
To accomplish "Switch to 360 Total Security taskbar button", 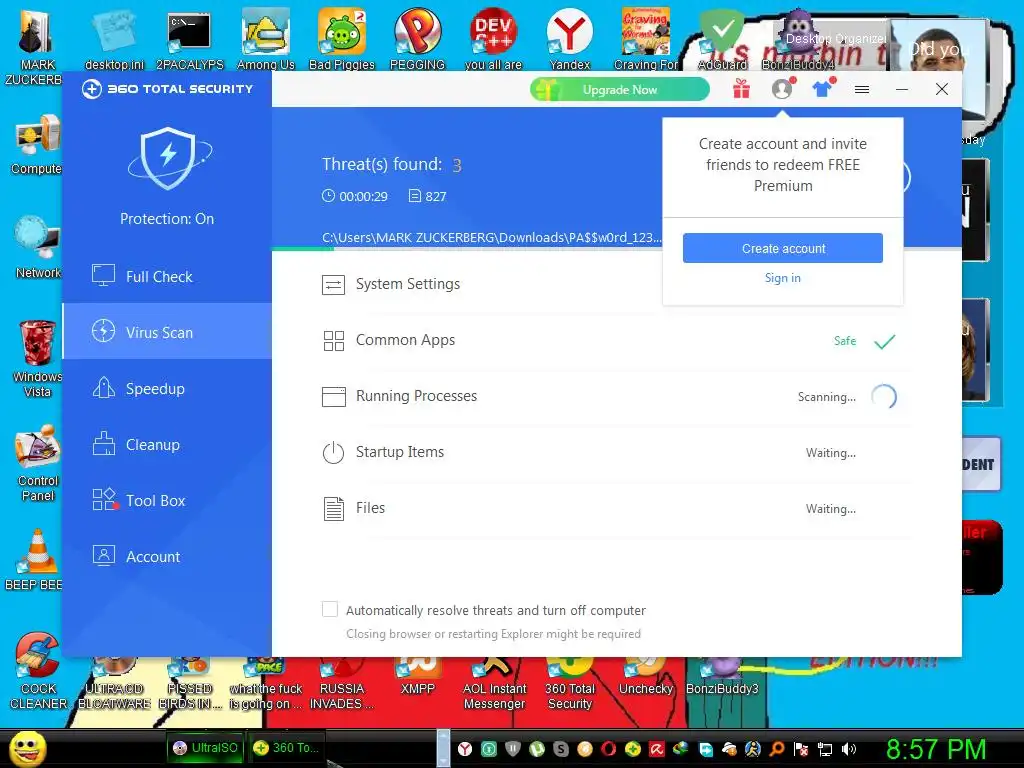I will [287, 748].
